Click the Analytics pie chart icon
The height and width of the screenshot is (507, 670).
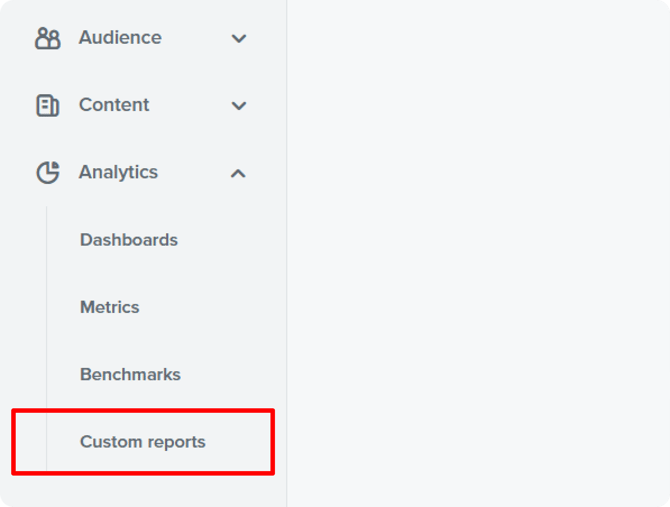pyautogui.click(x=47, y=172)
